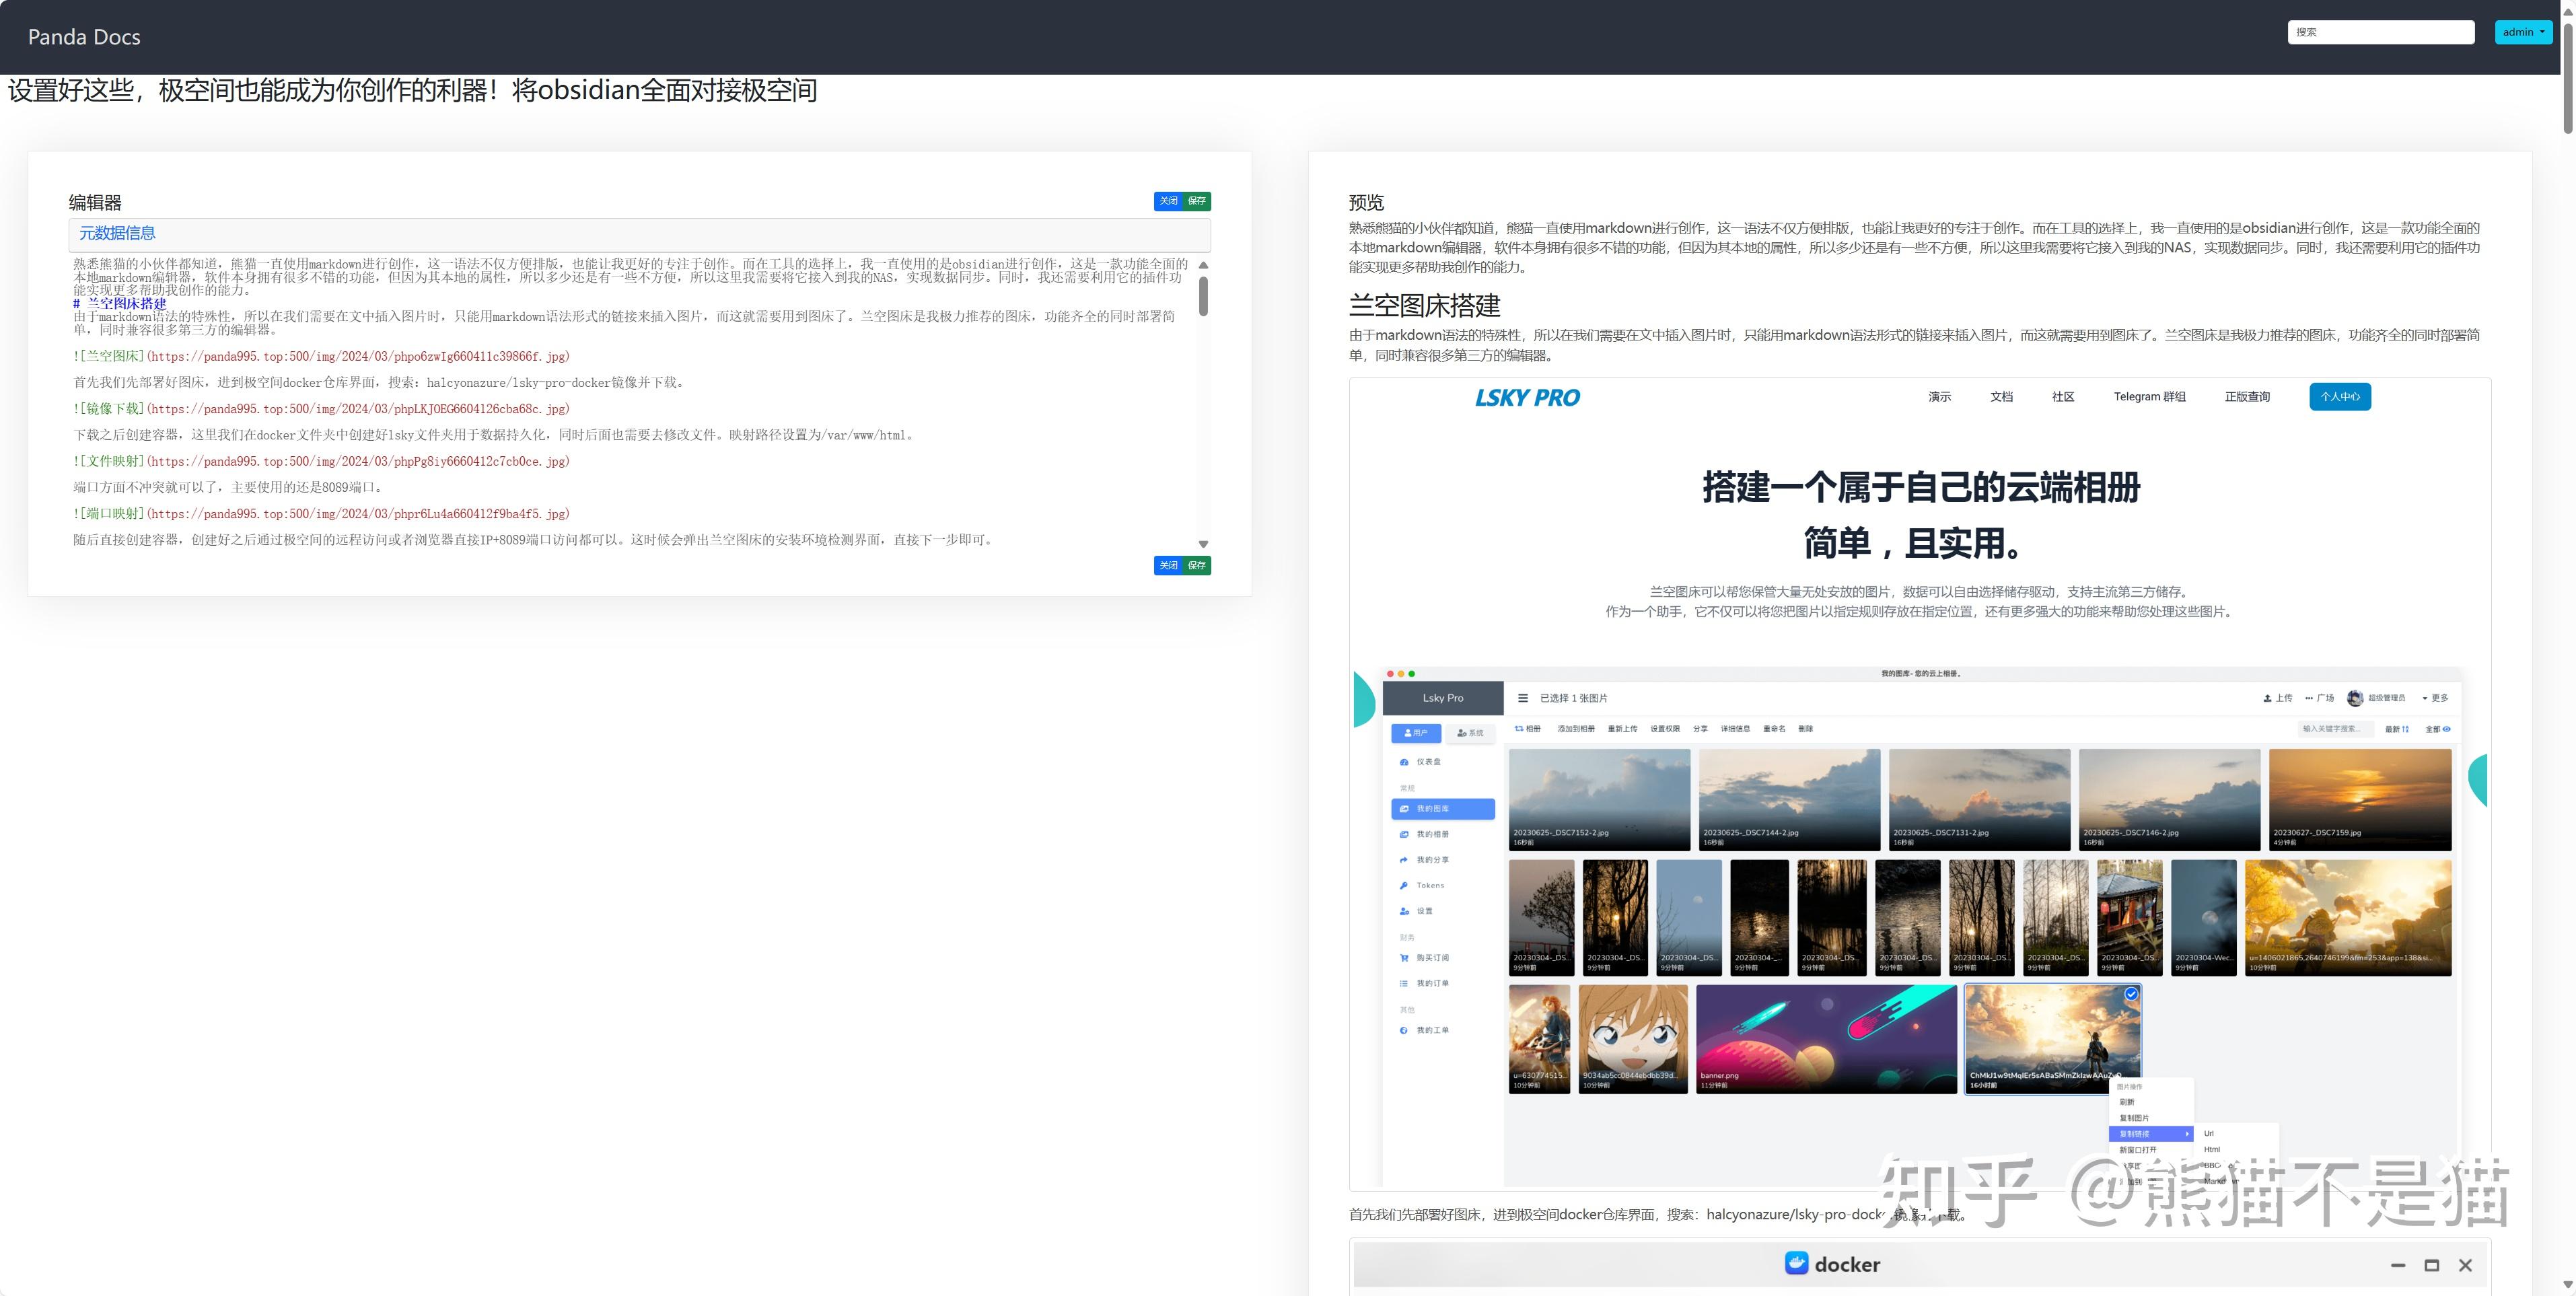The height and width of the screenshot is (1296, 2576).
Task: Click the 上传 upload icon in Lsky Pro
Action: point(2268,698)
